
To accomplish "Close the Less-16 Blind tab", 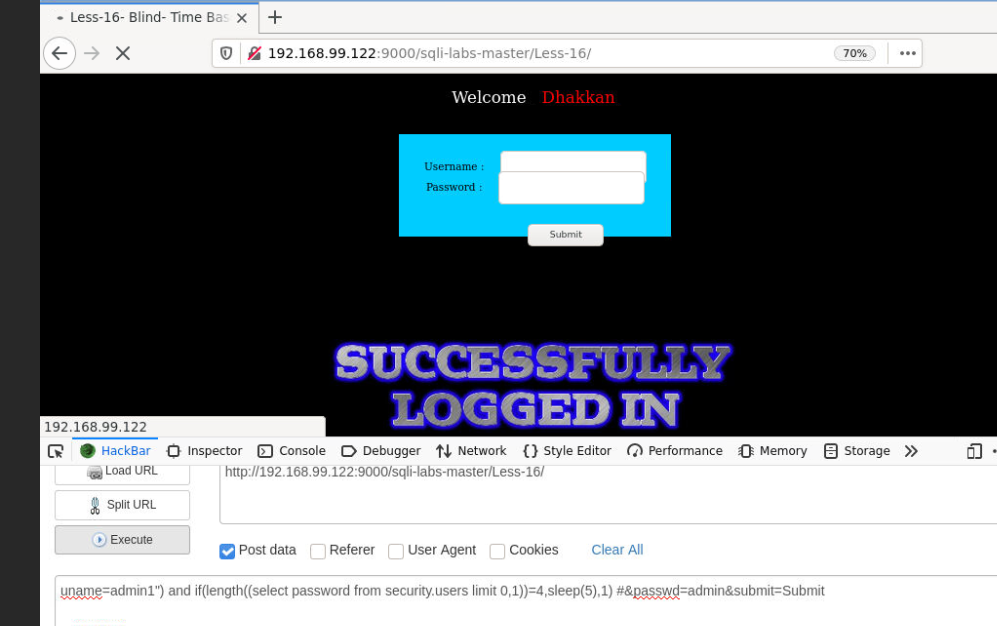I will coord(242,18).
